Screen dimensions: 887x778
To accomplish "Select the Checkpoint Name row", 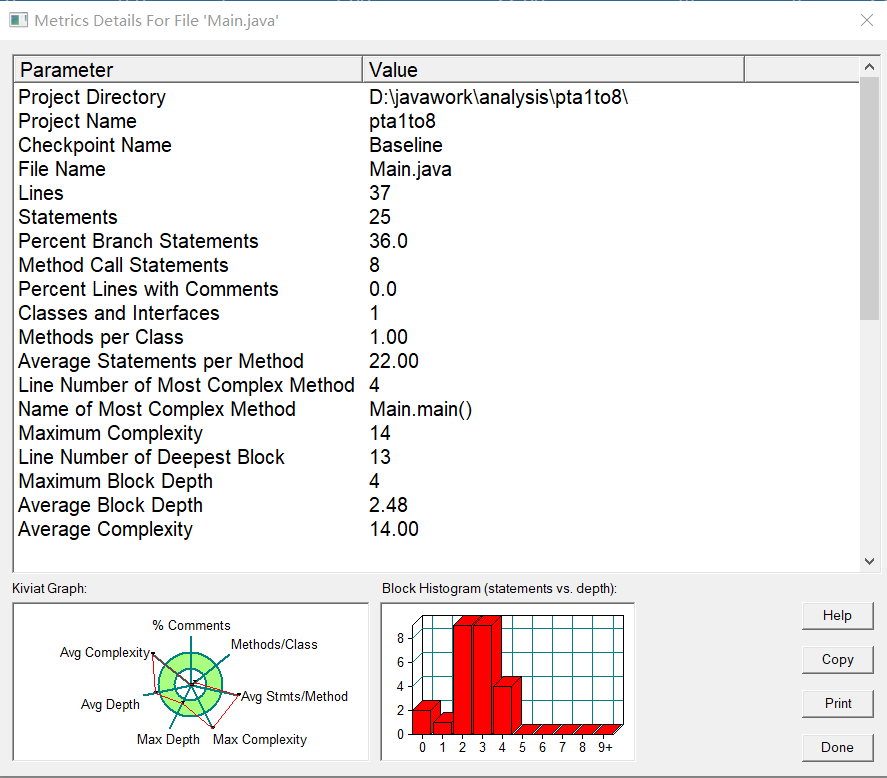I will 436,145.
